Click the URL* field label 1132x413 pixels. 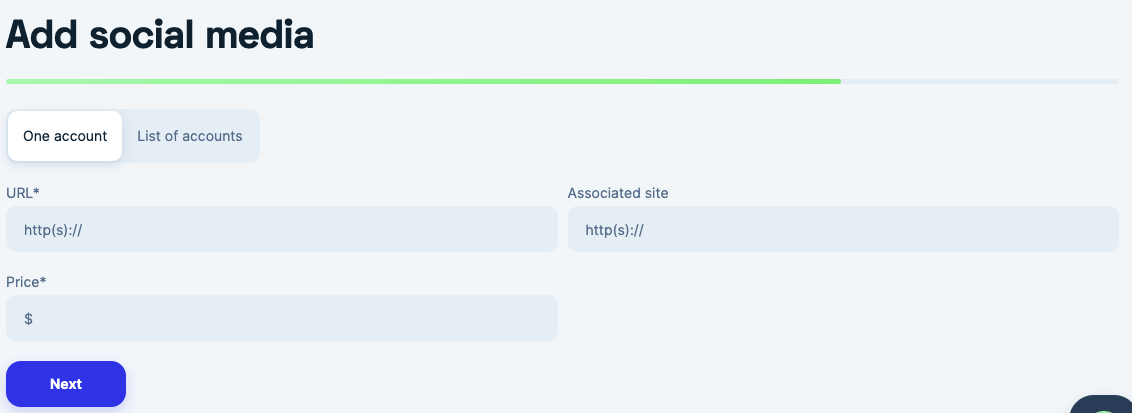pos(22,193)
